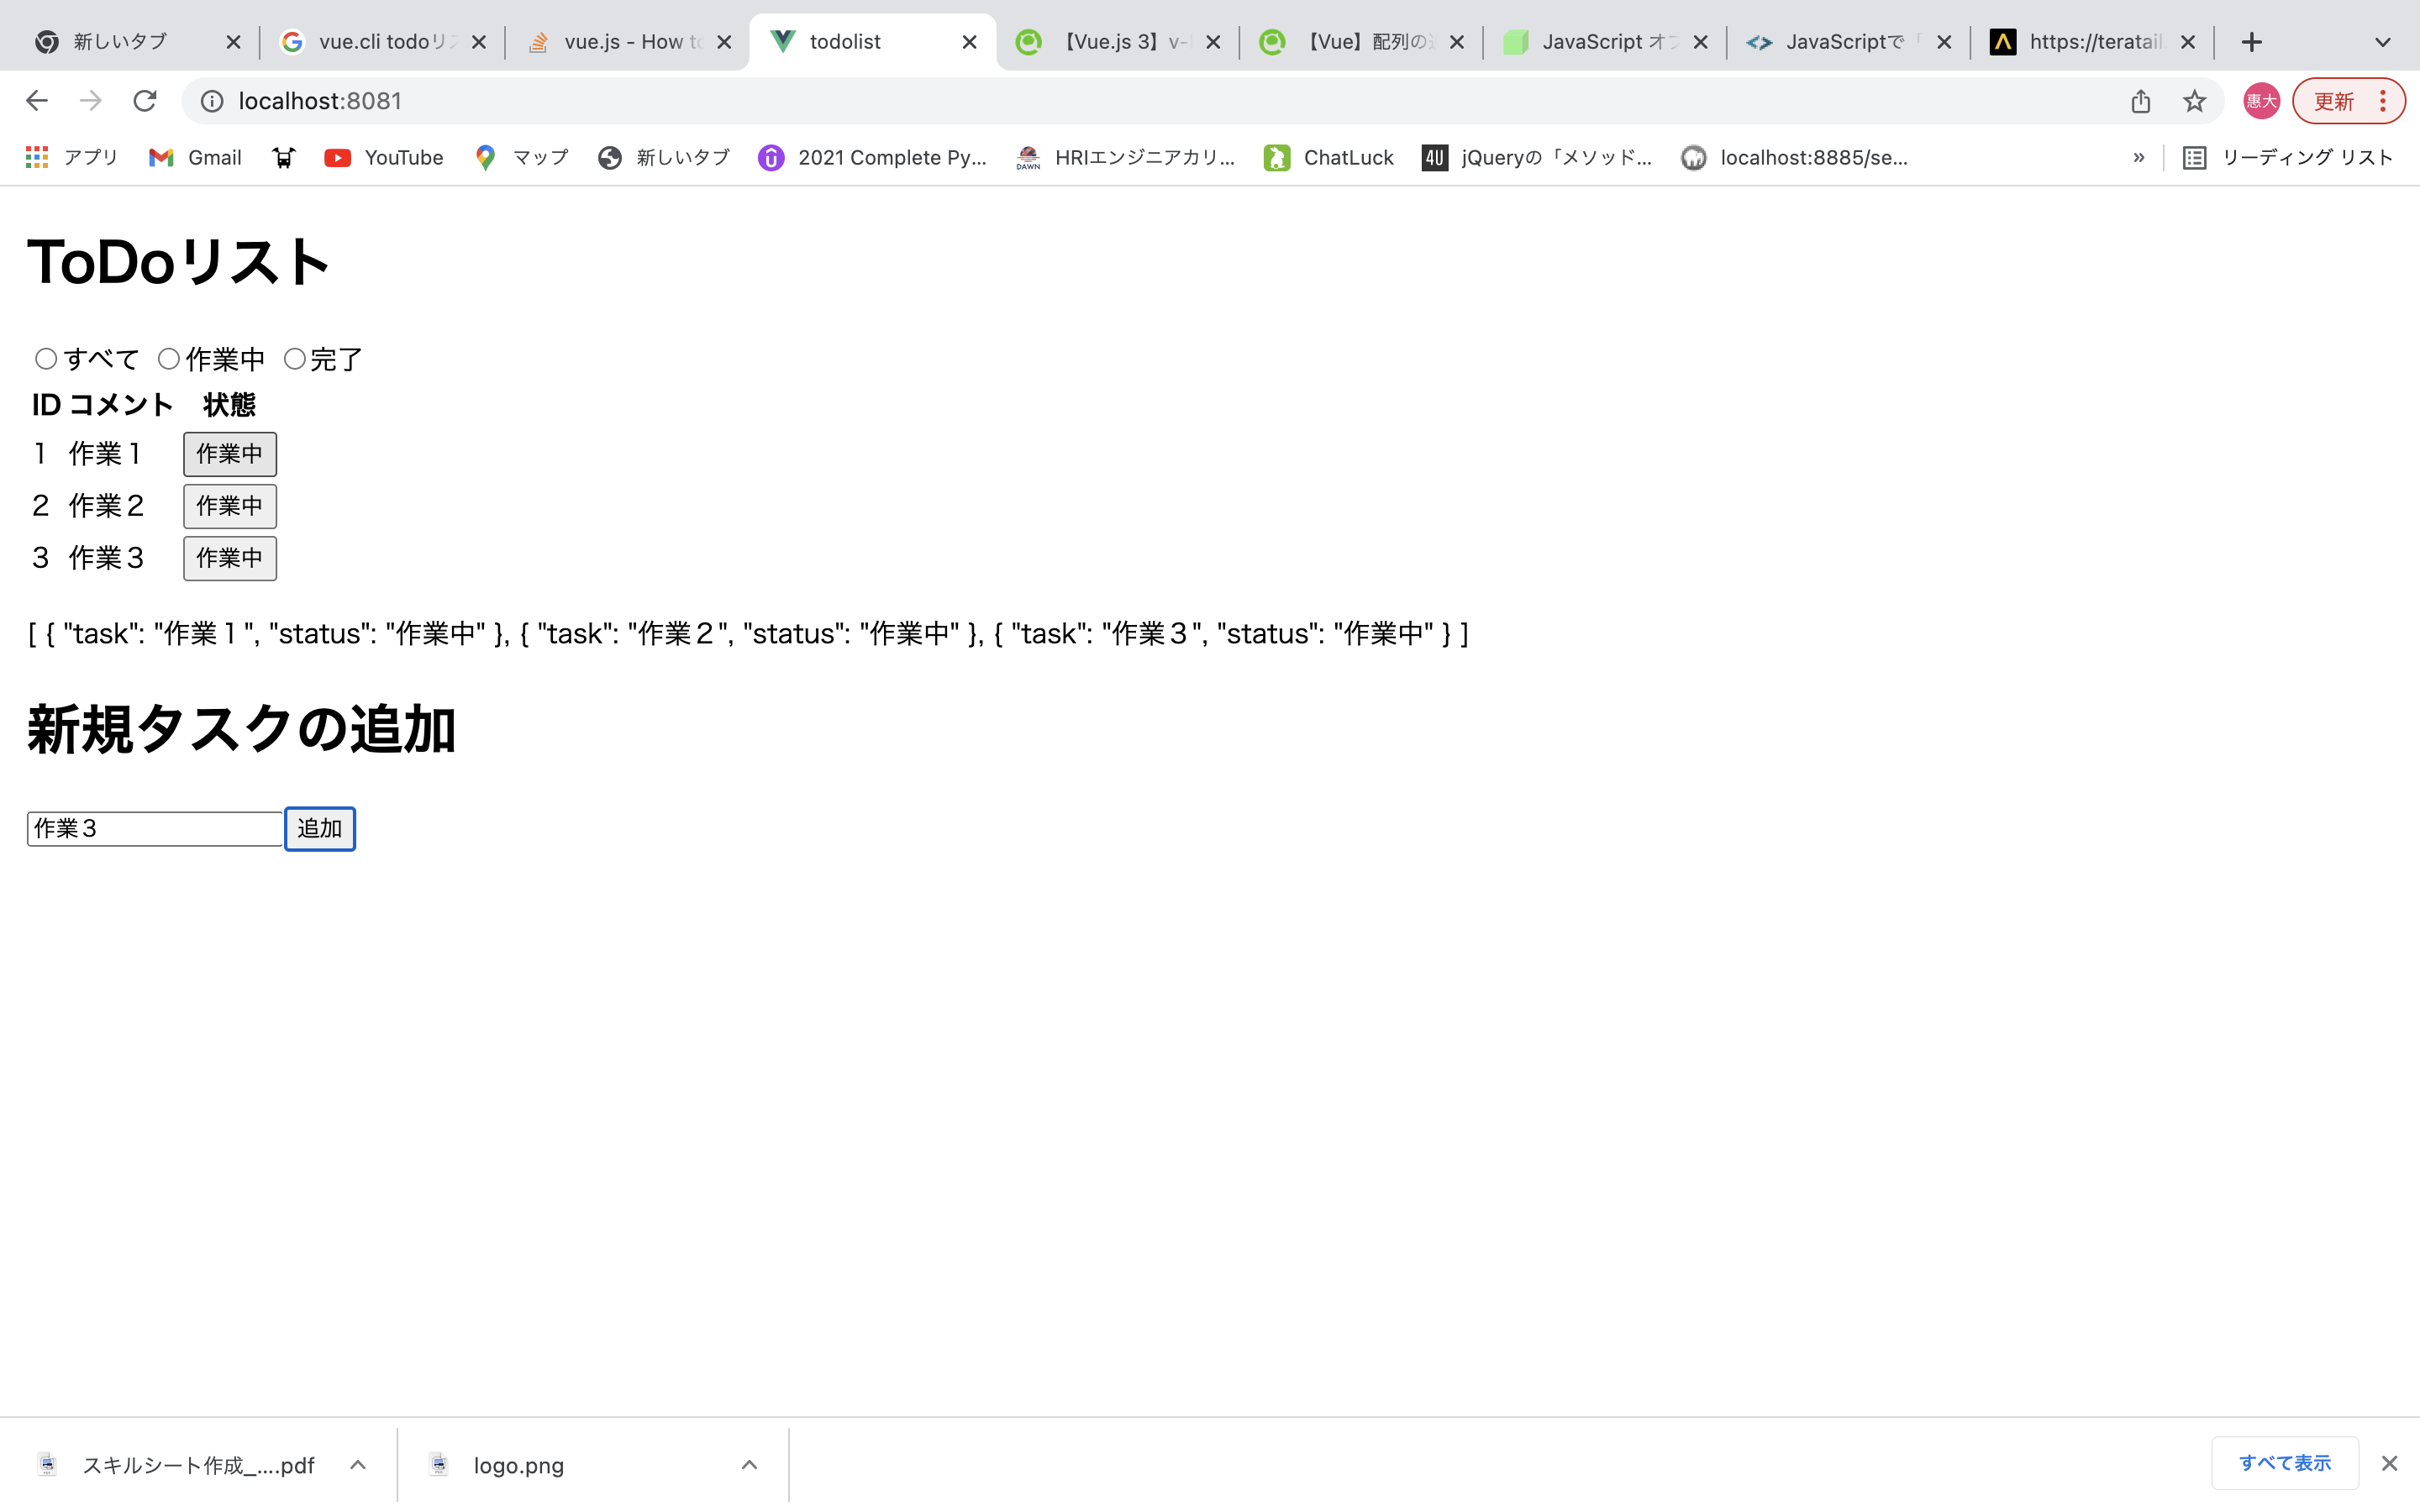Viewport: 2420px width, 1512px height.
Task: Click the 追加 button
Action: (x=320, y=829)
